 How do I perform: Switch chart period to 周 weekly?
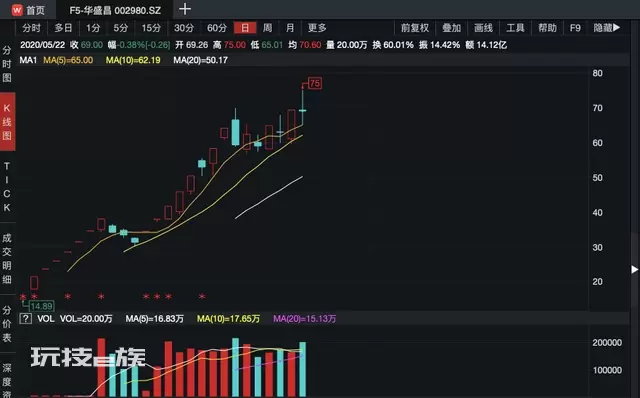pyautogui.click(x=267, y=28)
